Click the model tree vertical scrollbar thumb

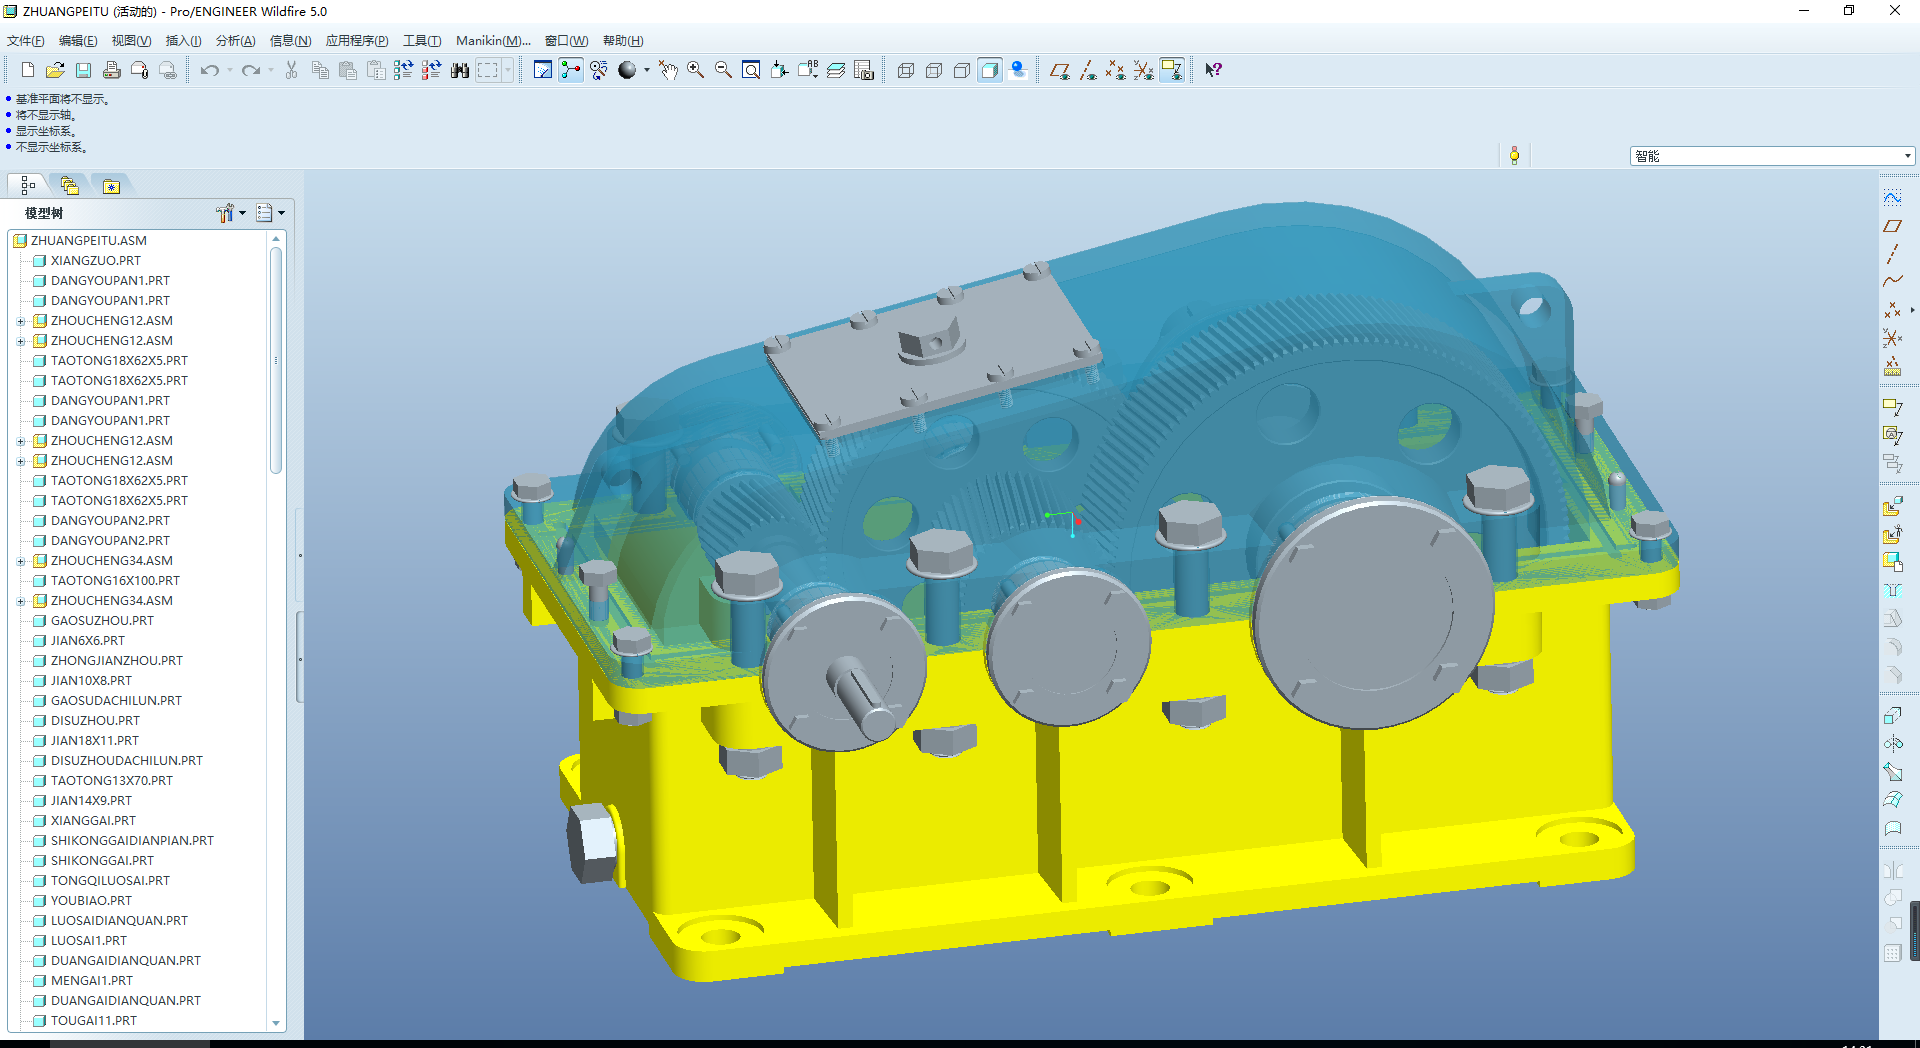(276, 360)
